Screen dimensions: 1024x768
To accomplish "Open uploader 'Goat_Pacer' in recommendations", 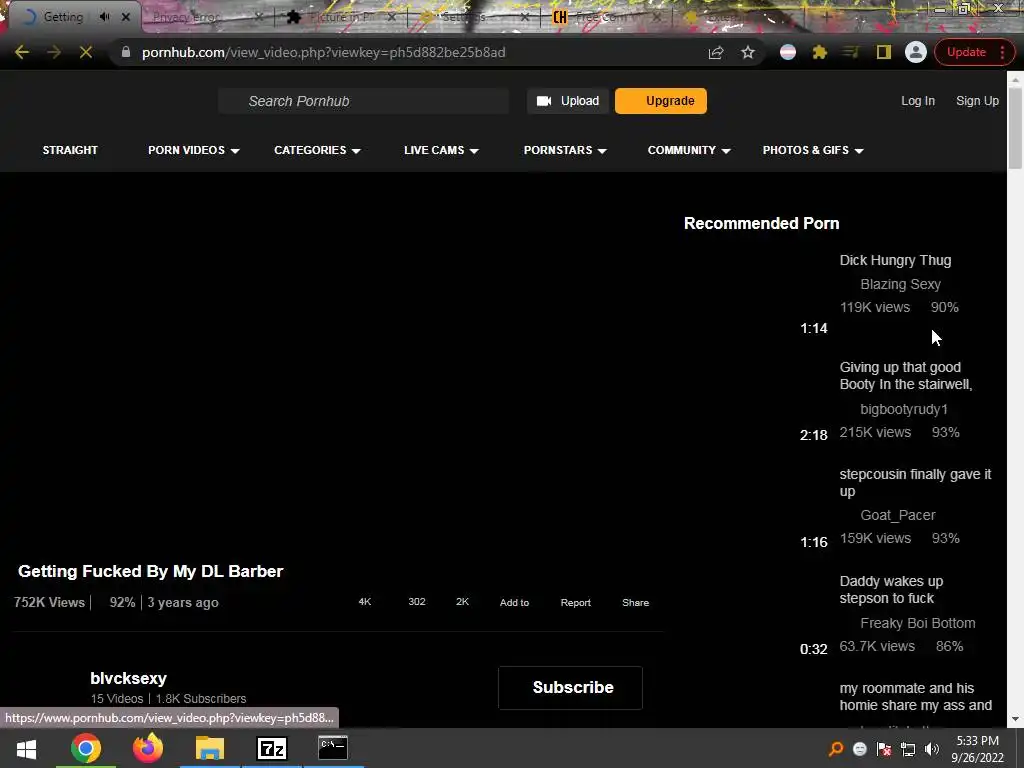I will click(898, 515).
